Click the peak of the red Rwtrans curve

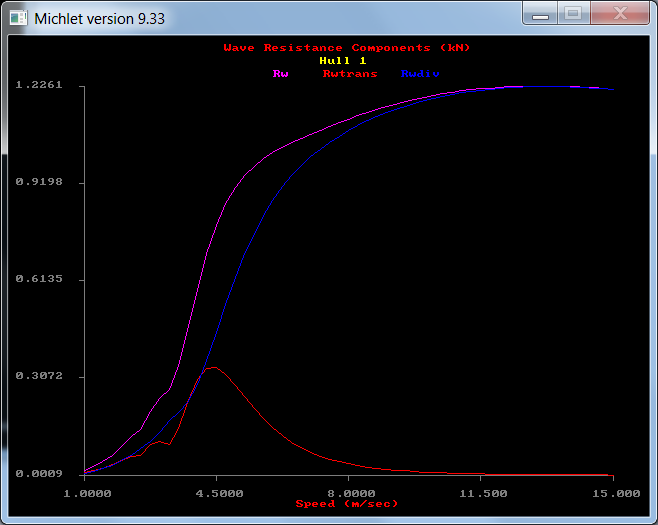pos(211,367)
